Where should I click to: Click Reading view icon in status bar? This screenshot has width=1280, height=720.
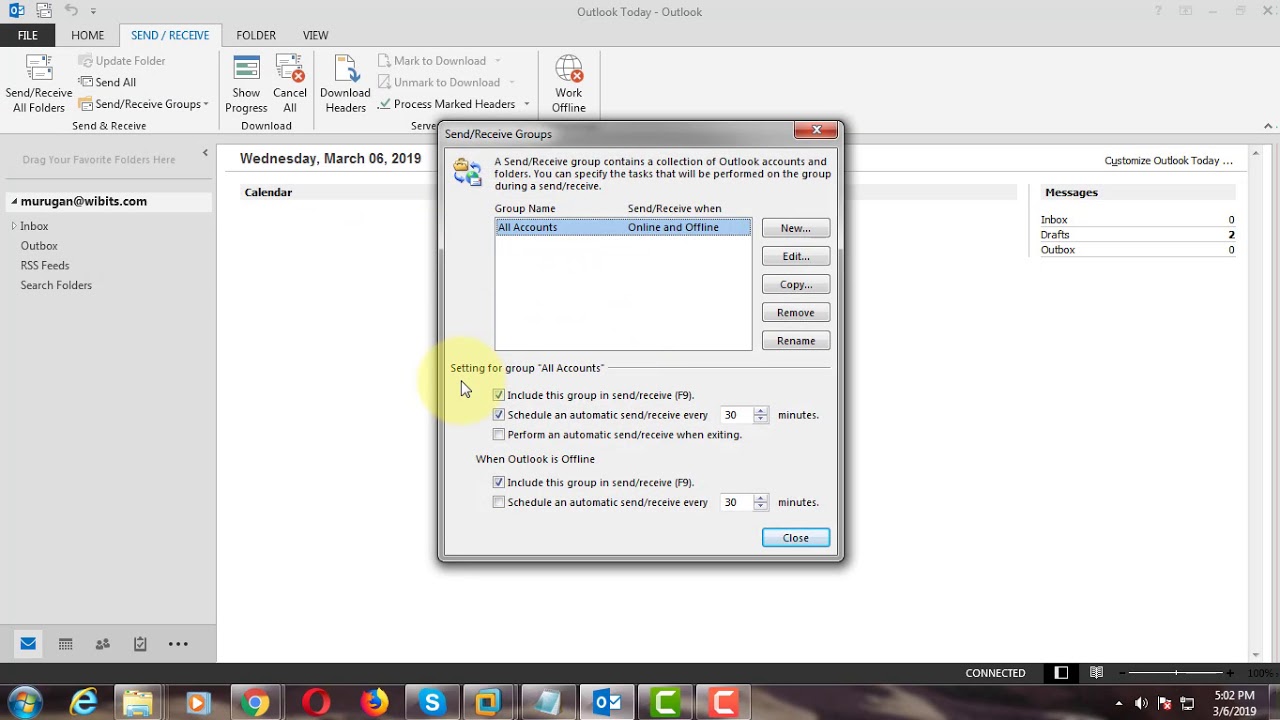[x=1097, y=673]
